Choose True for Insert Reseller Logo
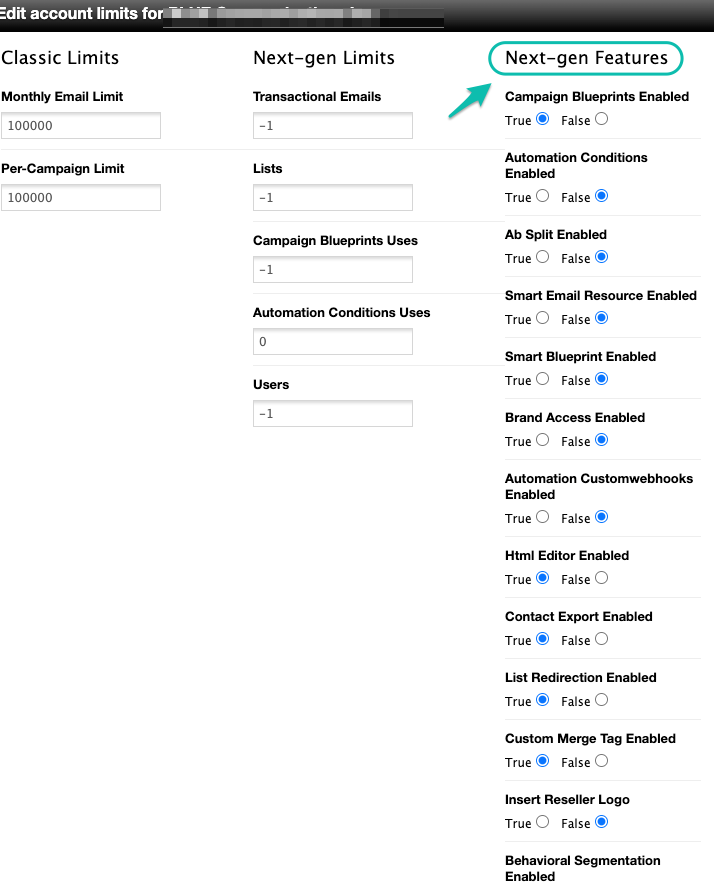The height and width of the screenshot is (890, 714). (543, 822)
